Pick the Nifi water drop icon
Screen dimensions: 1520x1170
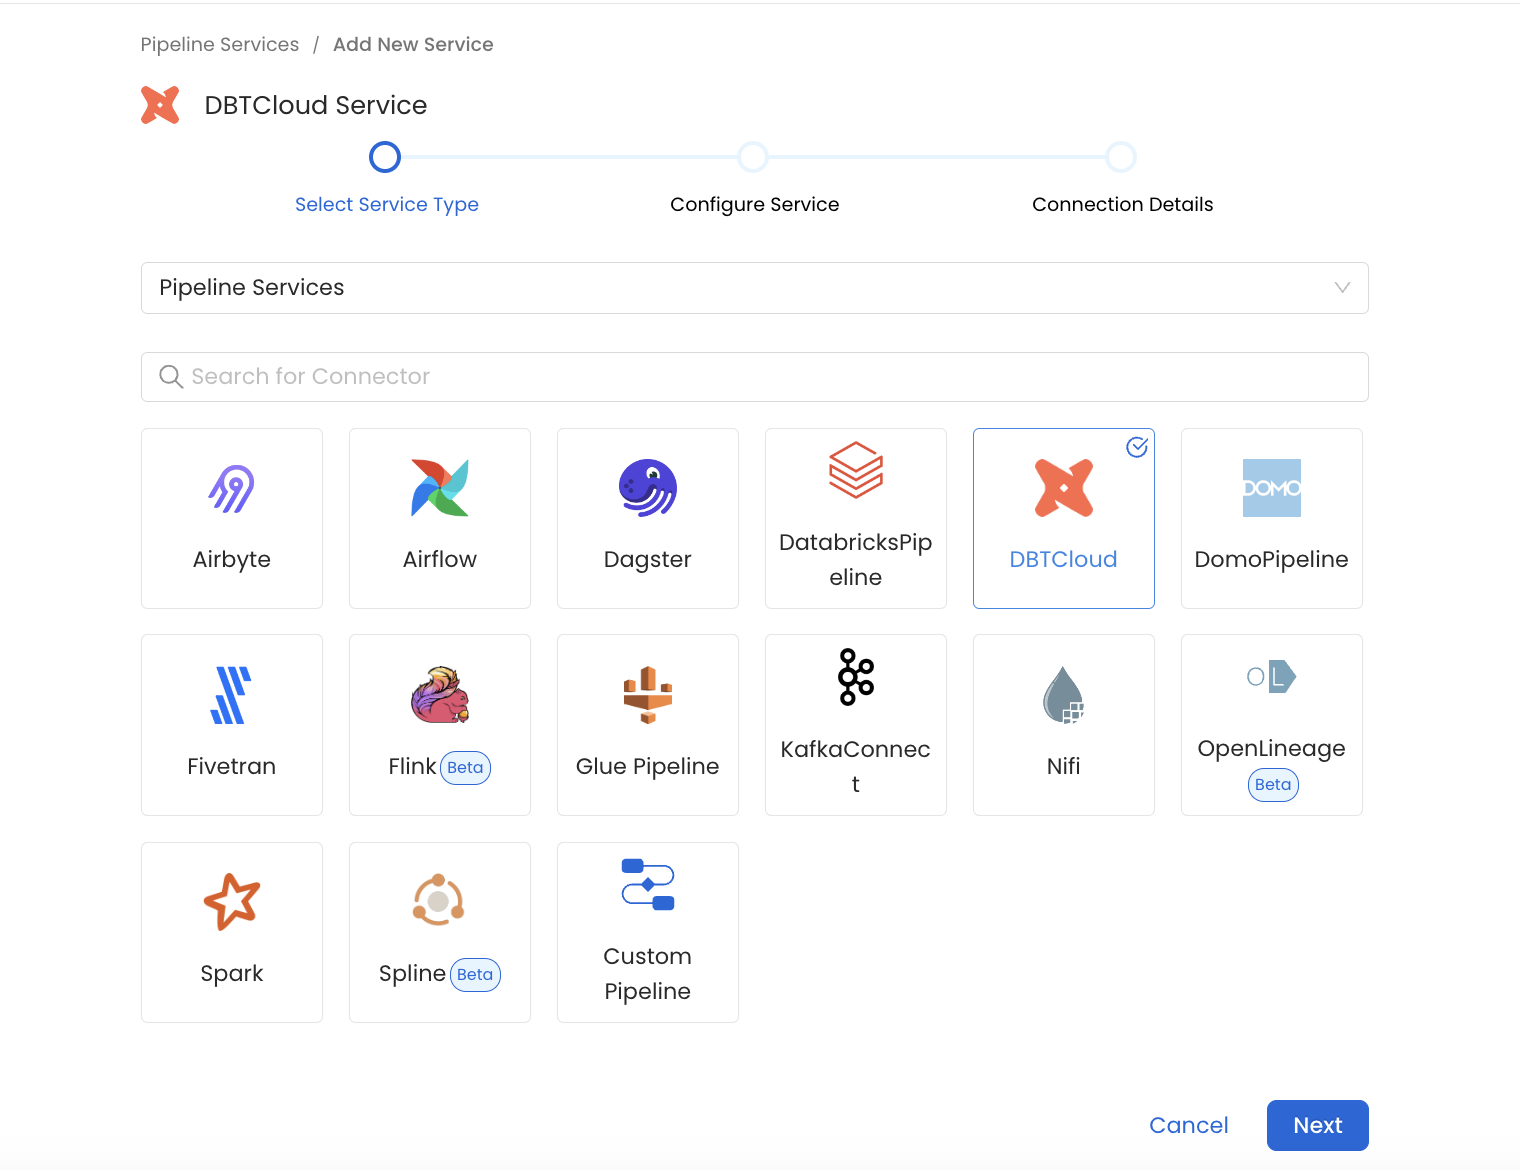click(x=1063, y=695)
